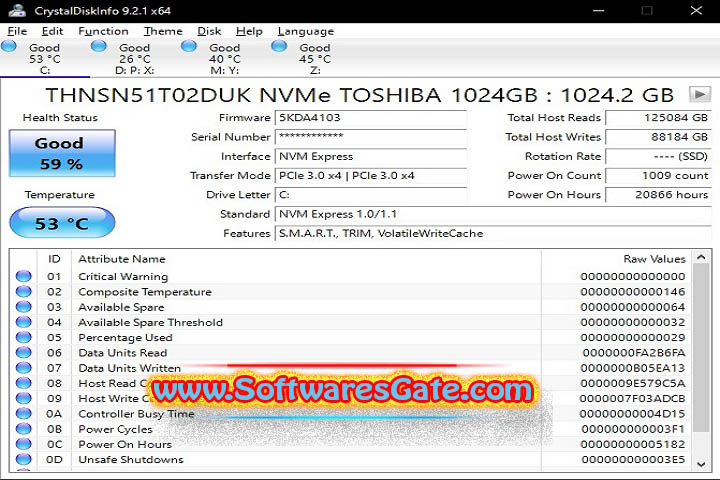Click the Total Host Reads value 125084 GB

658,118
